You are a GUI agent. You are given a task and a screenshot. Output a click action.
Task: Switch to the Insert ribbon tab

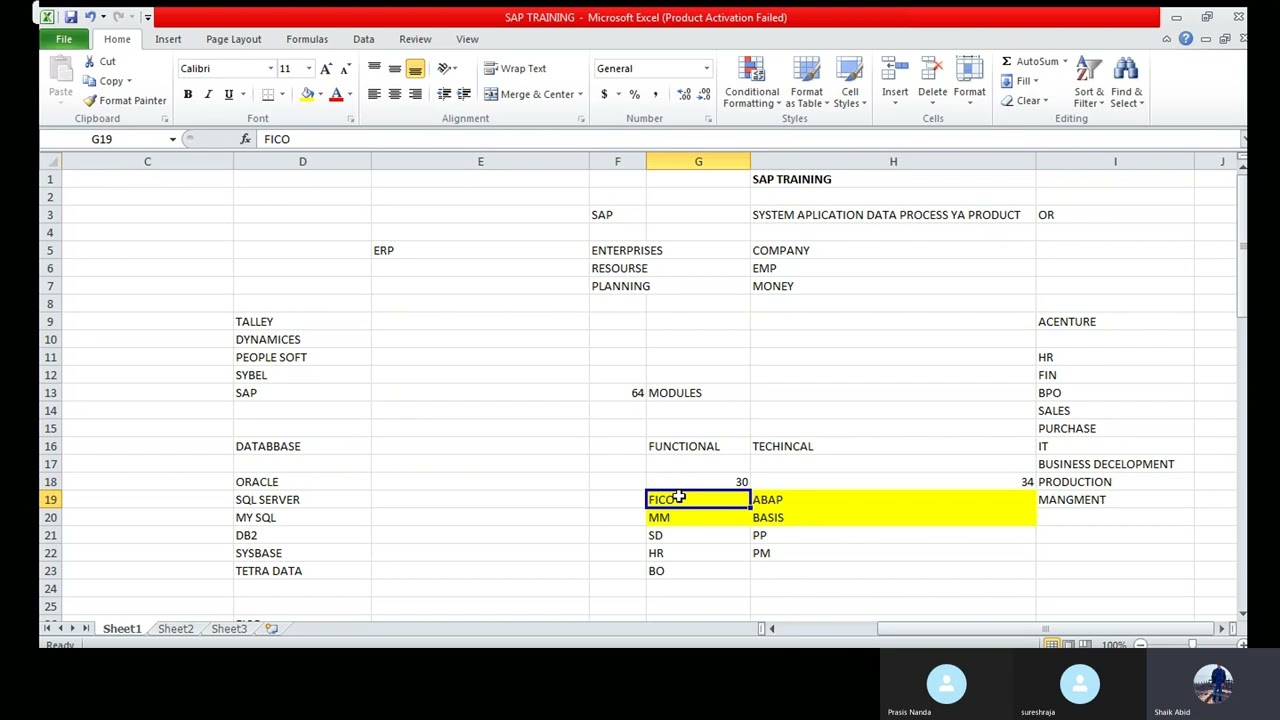168,39
